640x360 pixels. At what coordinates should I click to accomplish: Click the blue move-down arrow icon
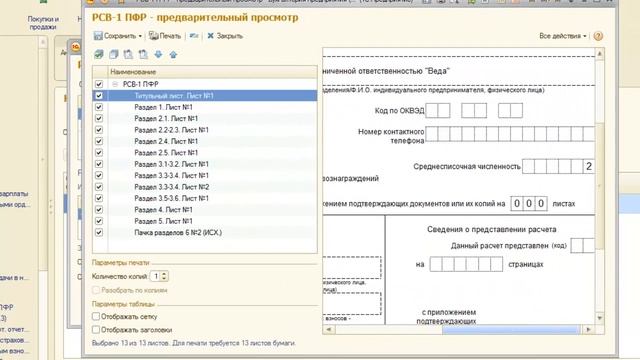point(158,54)
